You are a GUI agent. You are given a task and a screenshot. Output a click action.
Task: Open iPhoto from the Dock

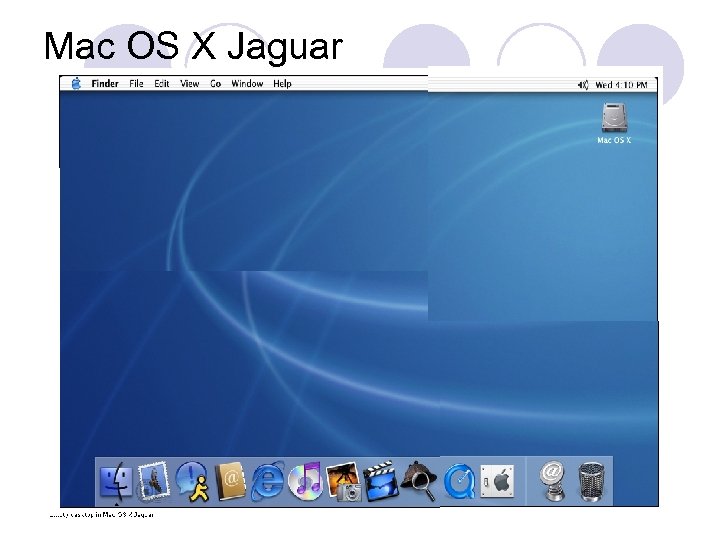point(343,482)
